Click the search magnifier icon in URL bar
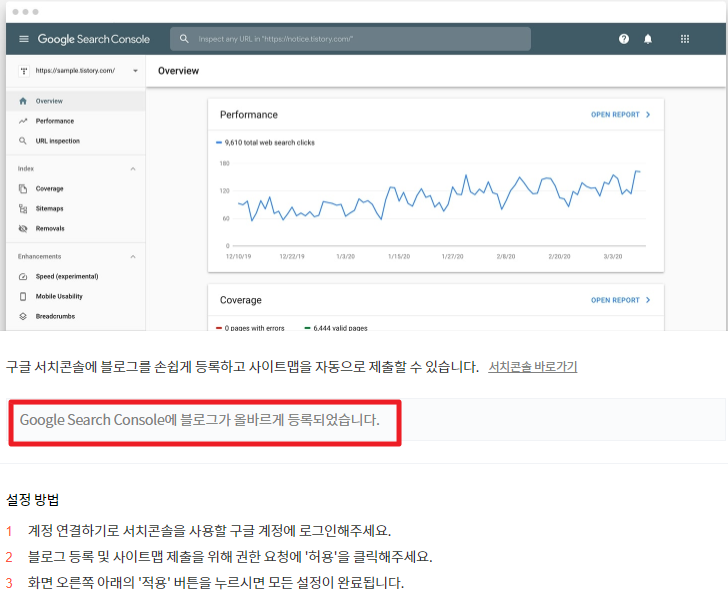This screenshot has width=728, height=602. [x=184, y=39]
